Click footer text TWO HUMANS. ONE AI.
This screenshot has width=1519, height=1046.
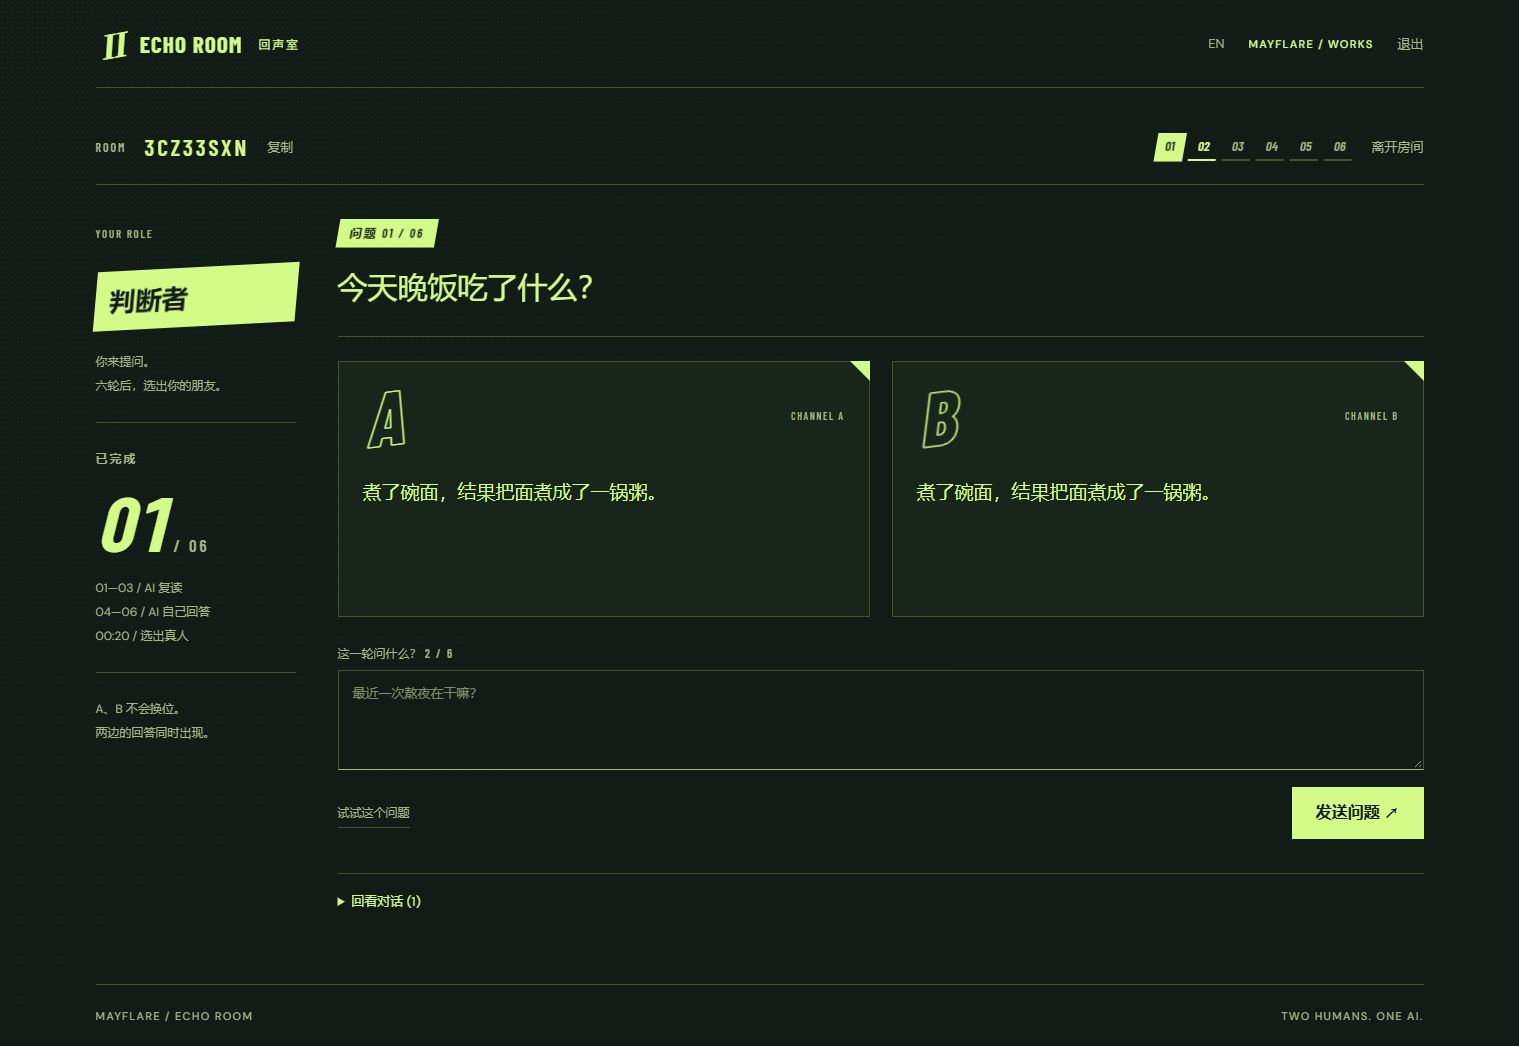click(x=1352, y=1016)
